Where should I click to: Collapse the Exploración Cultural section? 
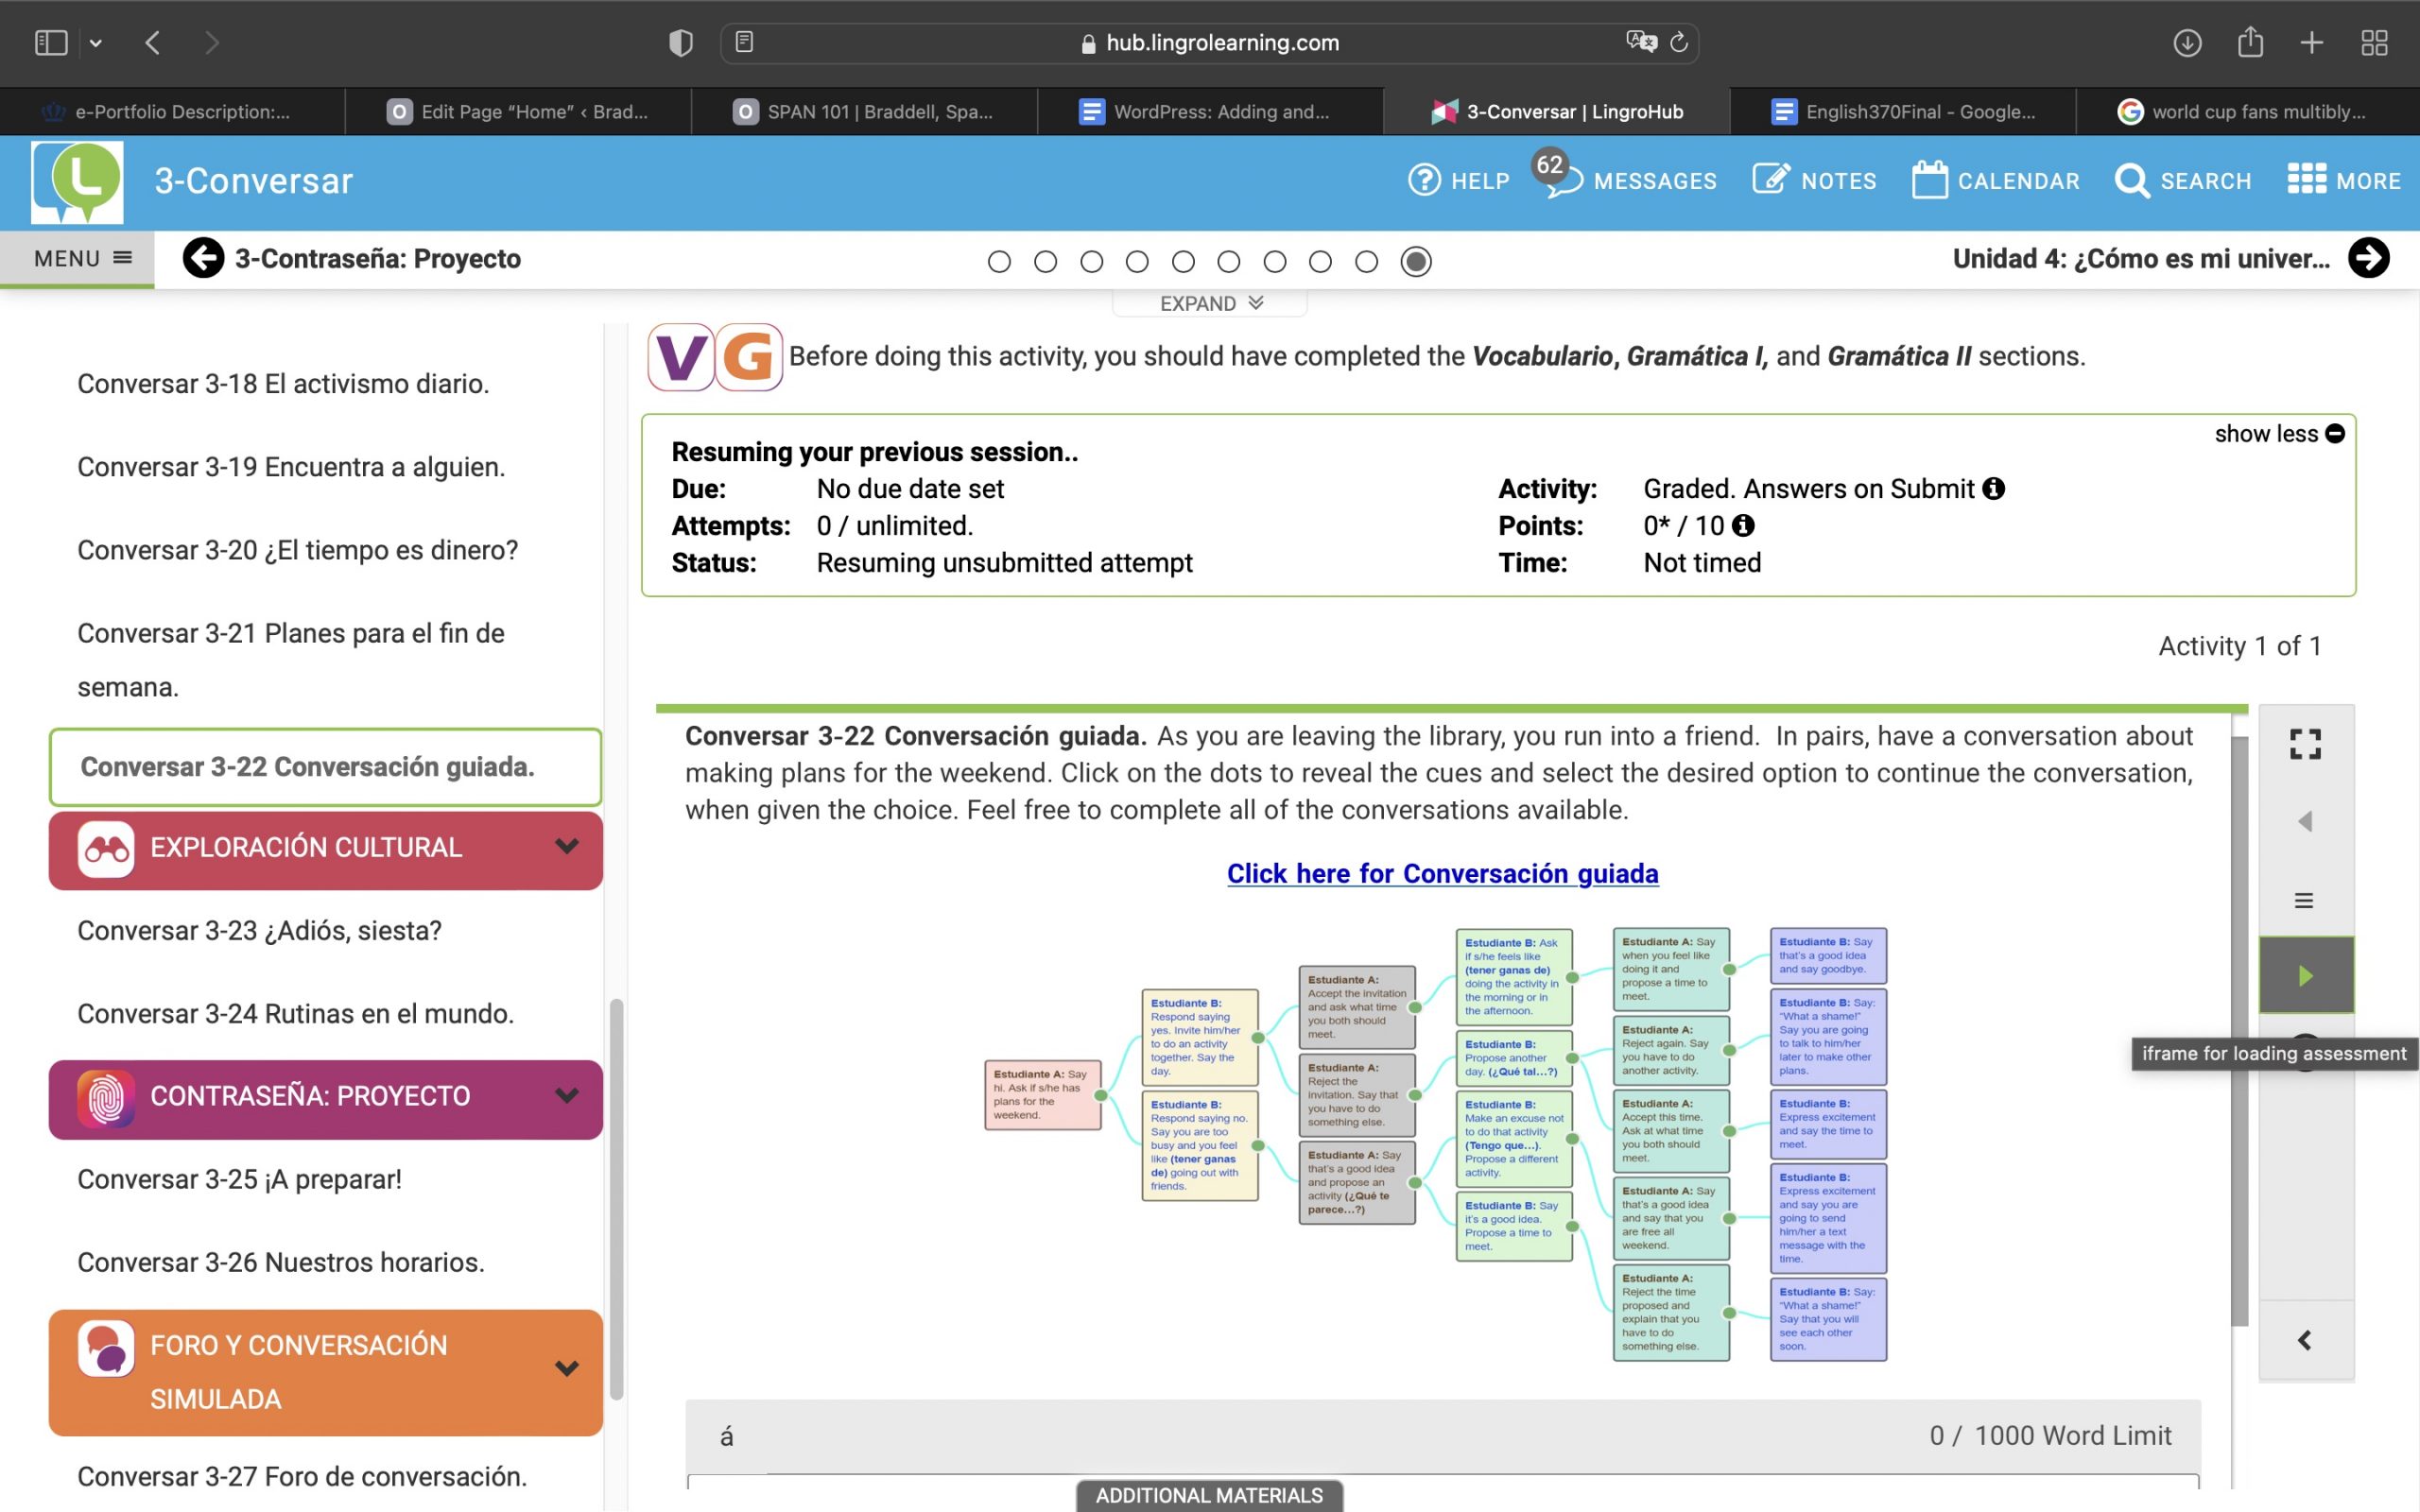(567, 847)
